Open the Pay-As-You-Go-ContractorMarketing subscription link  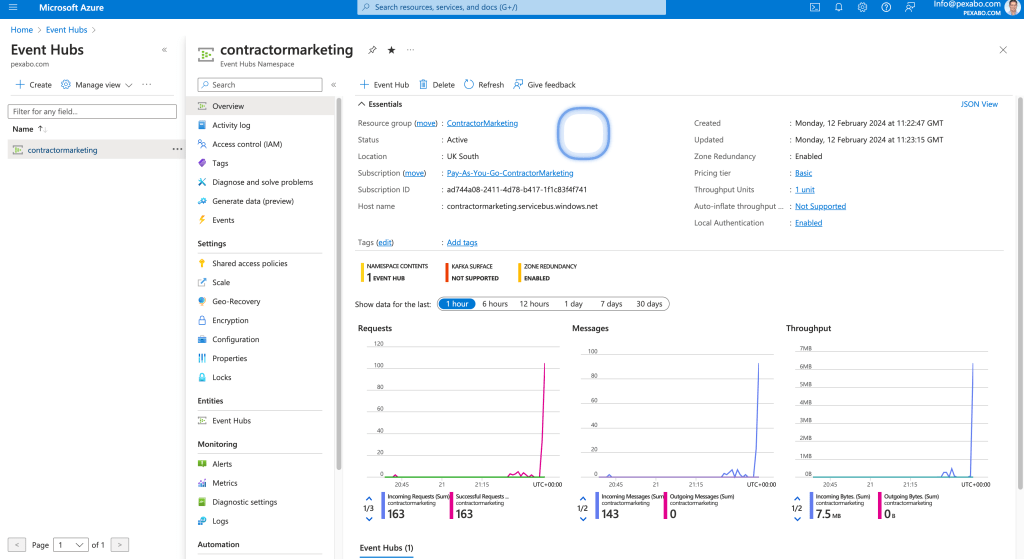[510, 173]
